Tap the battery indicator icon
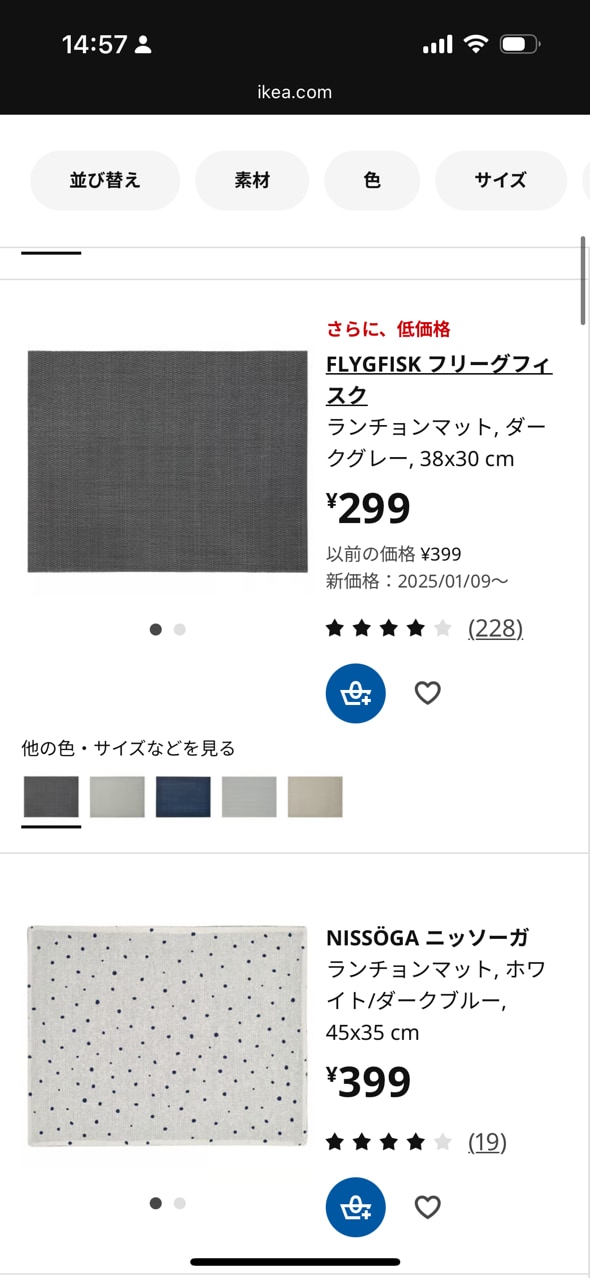 click(x=520, y=44)
